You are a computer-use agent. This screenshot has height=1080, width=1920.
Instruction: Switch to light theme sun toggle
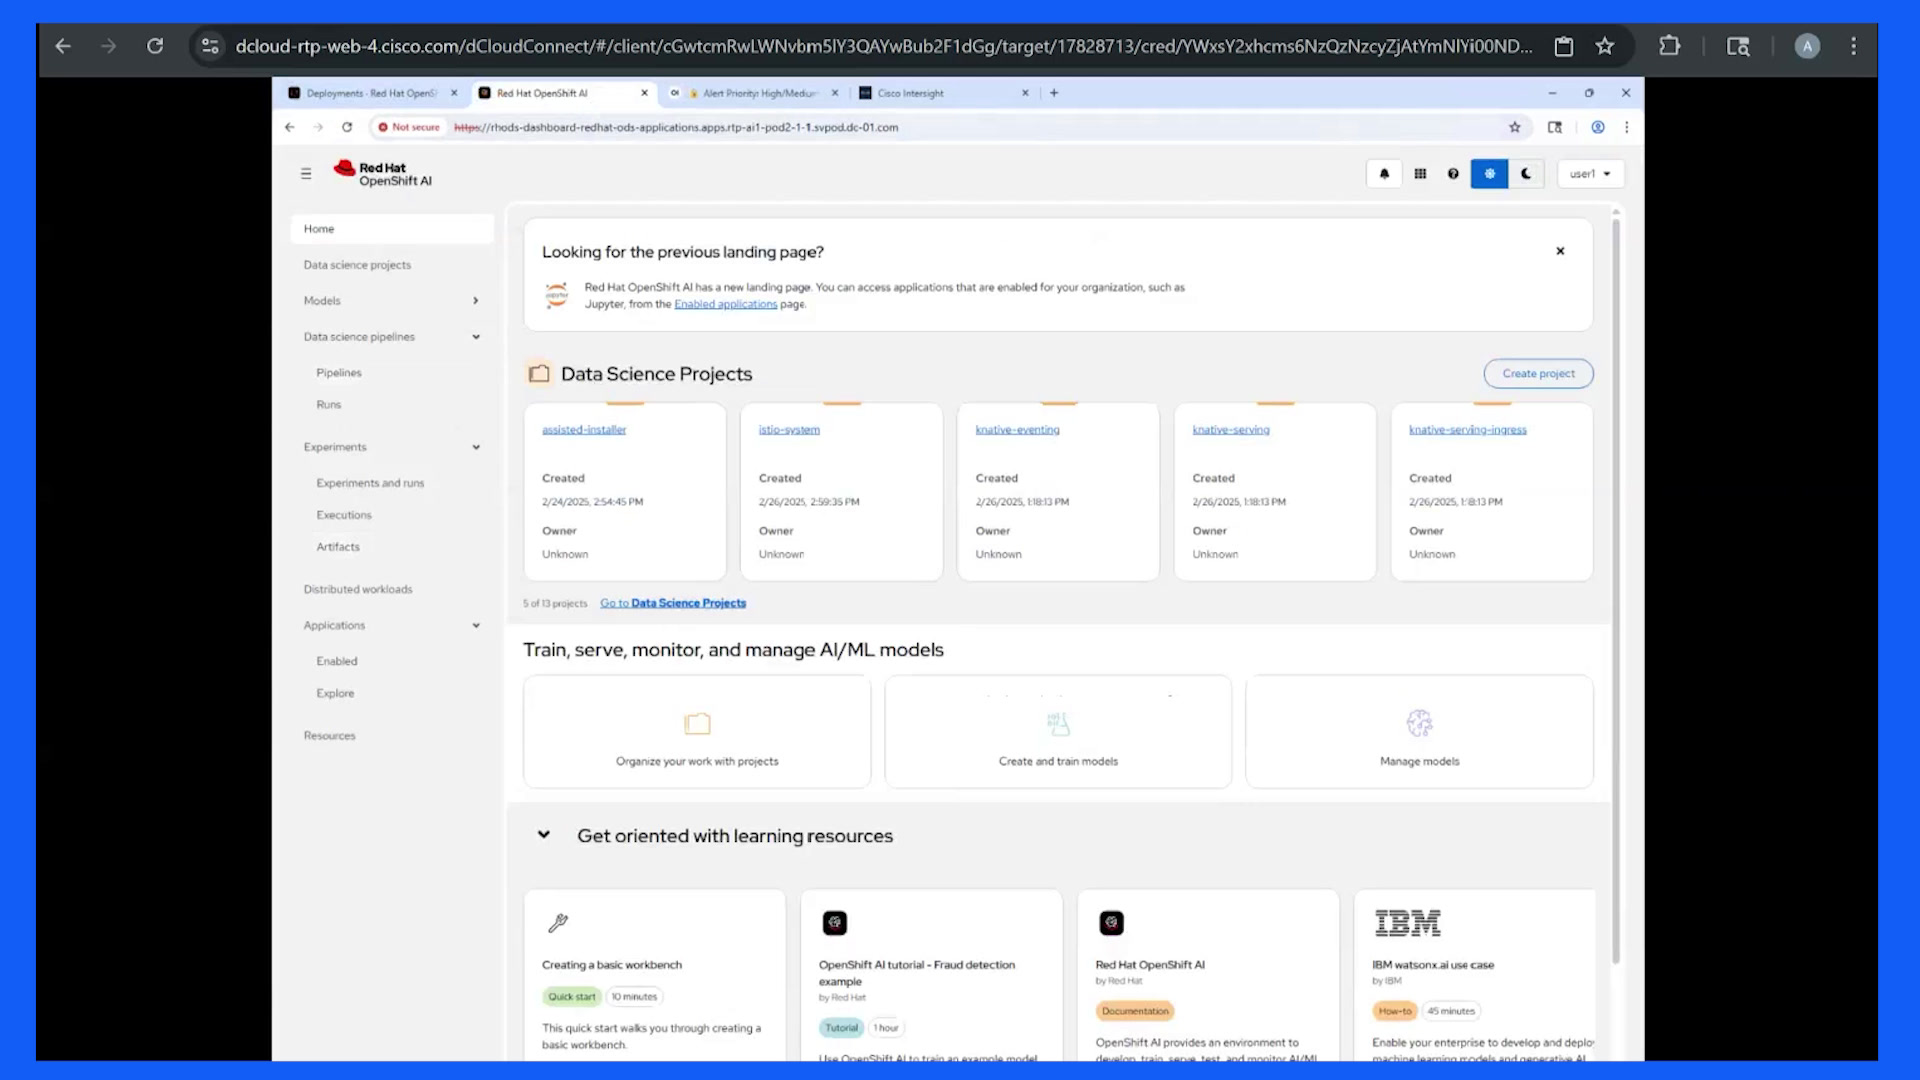click(x=1489, y=174)
